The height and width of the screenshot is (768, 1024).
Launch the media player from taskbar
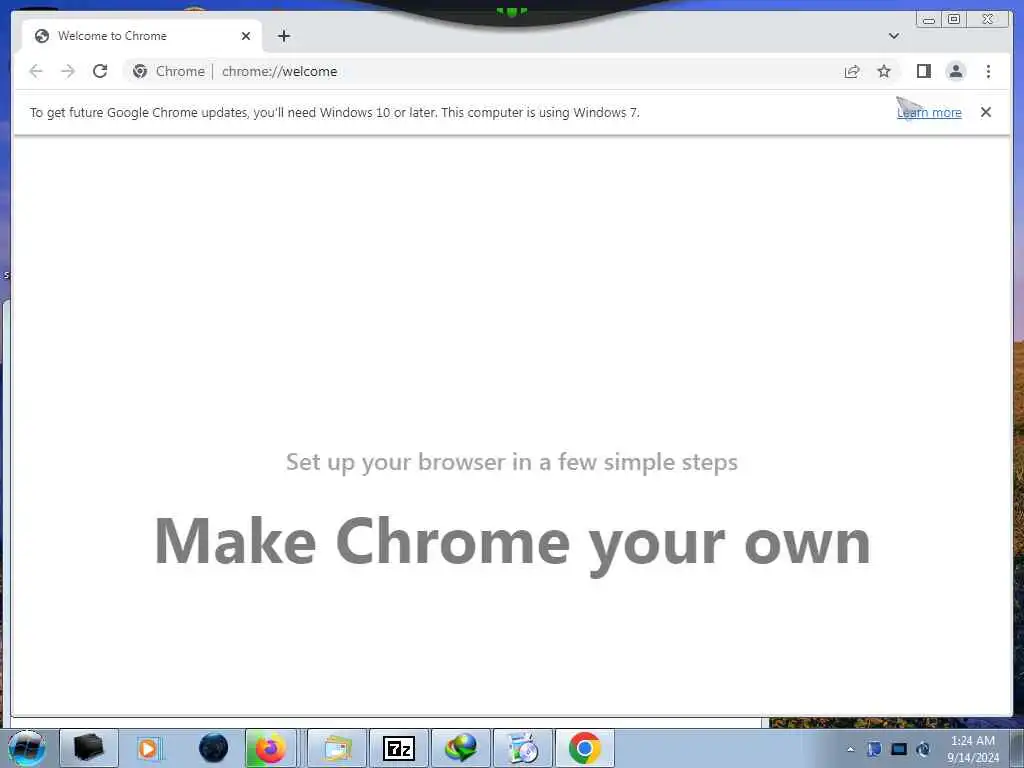click(x=149, y=748)
